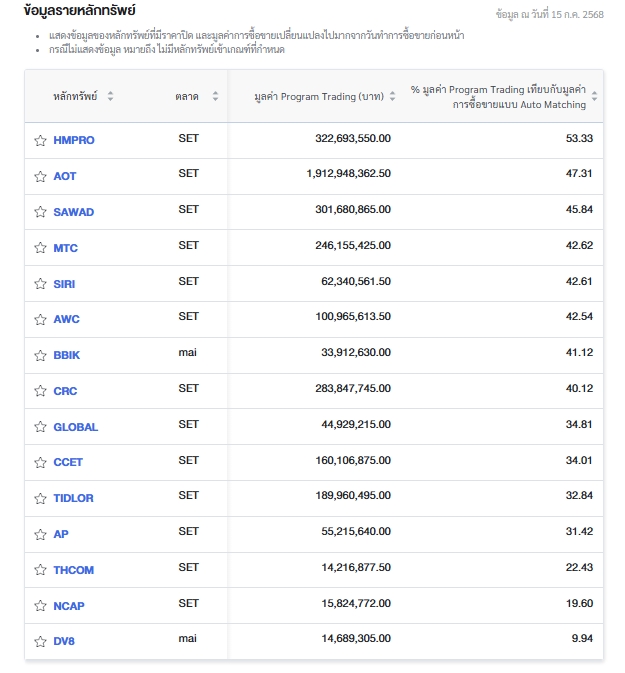Mark SAWAD with the star icon
The width and height of the screenshot is (625, 673).
(40, 212)
